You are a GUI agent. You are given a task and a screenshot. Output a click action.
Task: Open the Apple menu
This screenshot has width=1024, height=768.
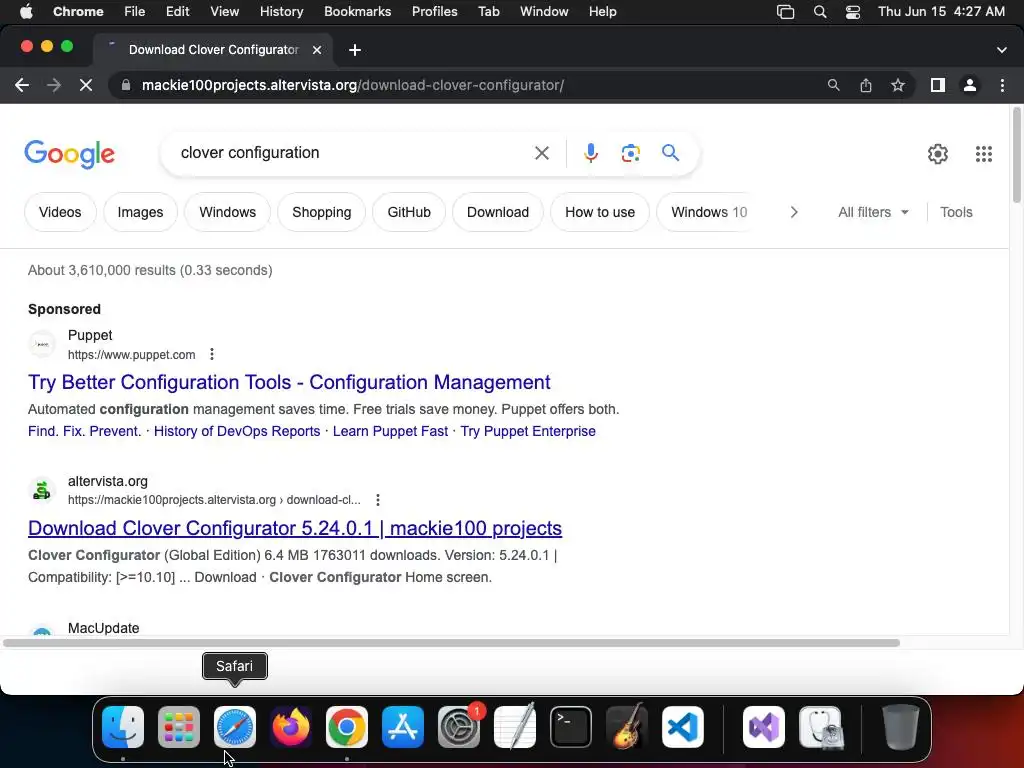tap(26, 12)
